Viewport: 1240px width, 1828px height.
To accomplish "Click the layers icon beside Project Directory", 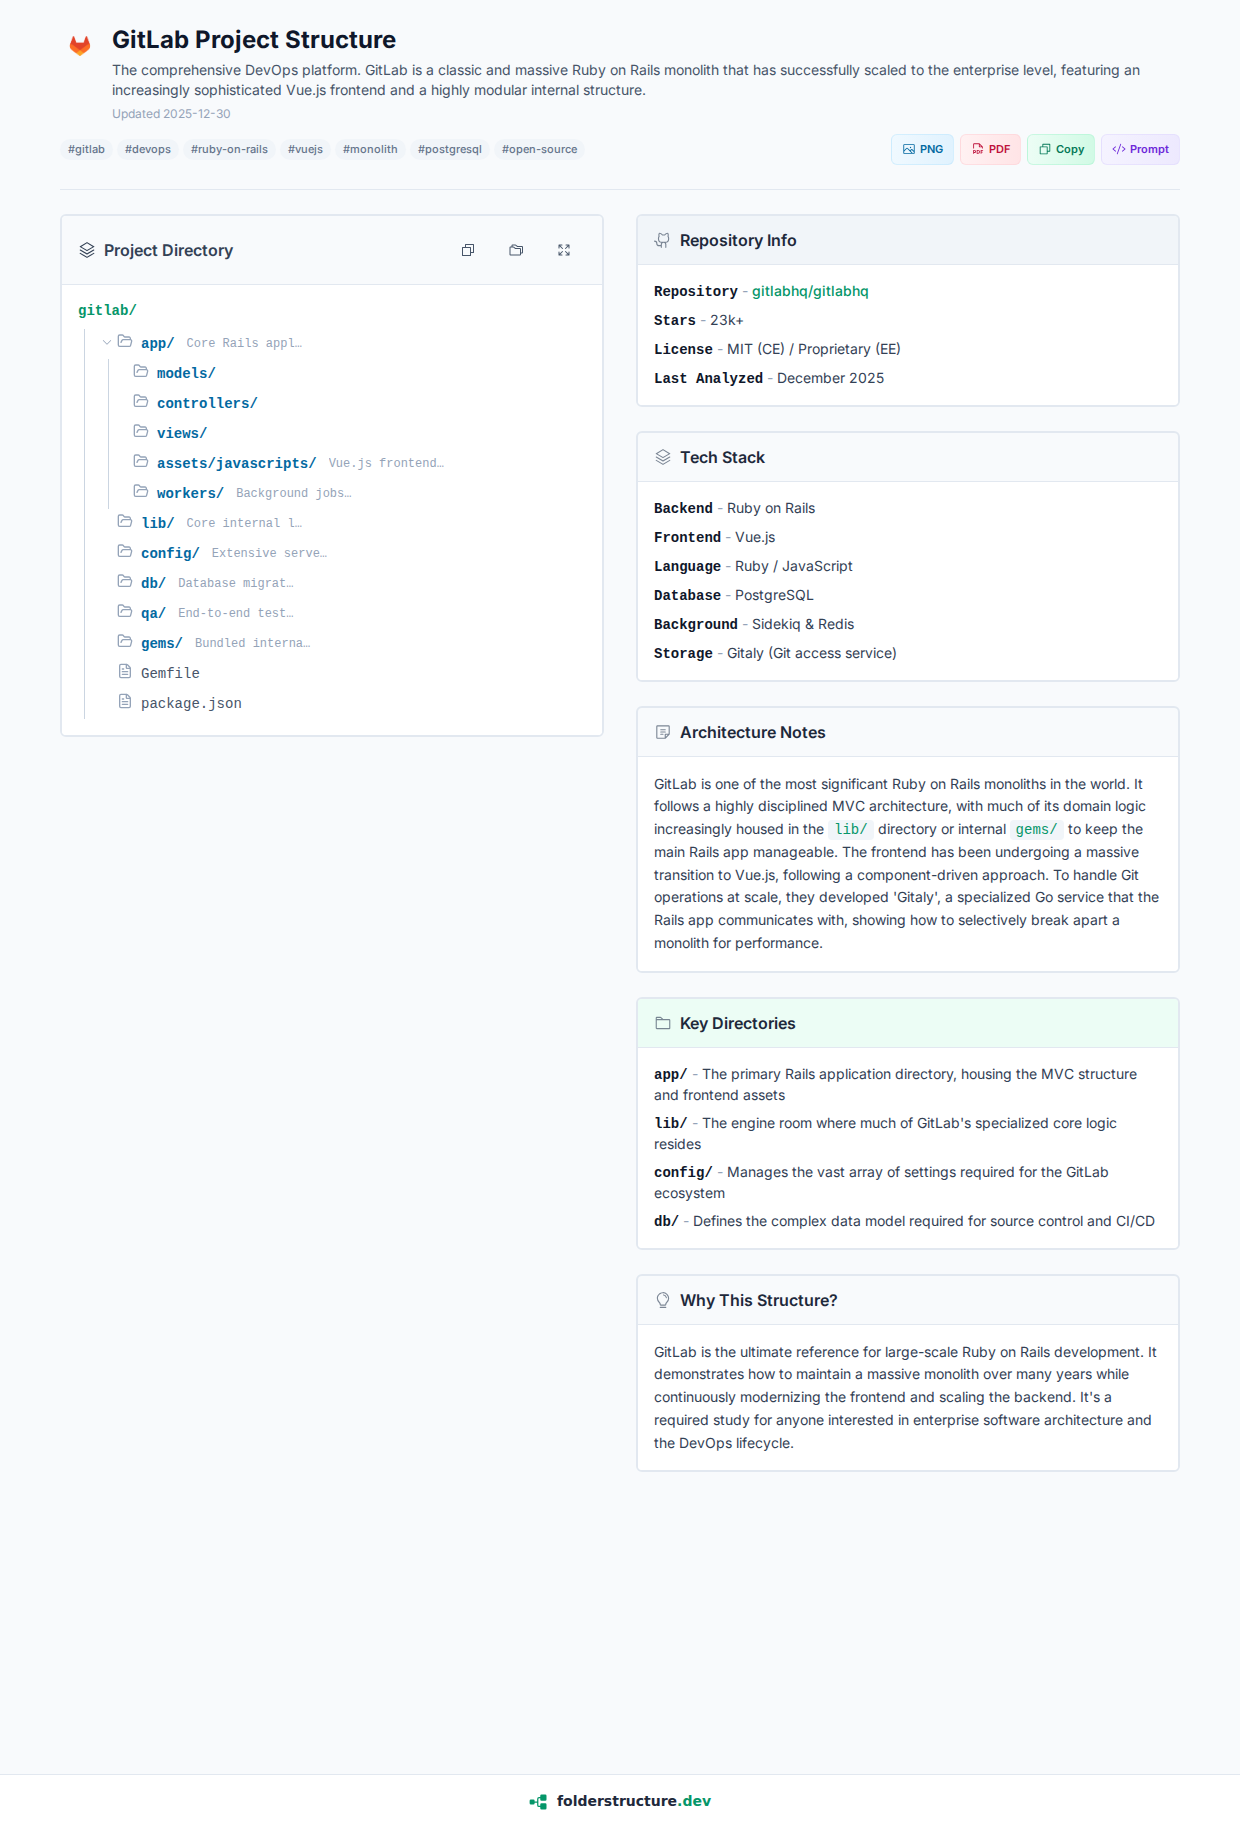I will point(87,250).
